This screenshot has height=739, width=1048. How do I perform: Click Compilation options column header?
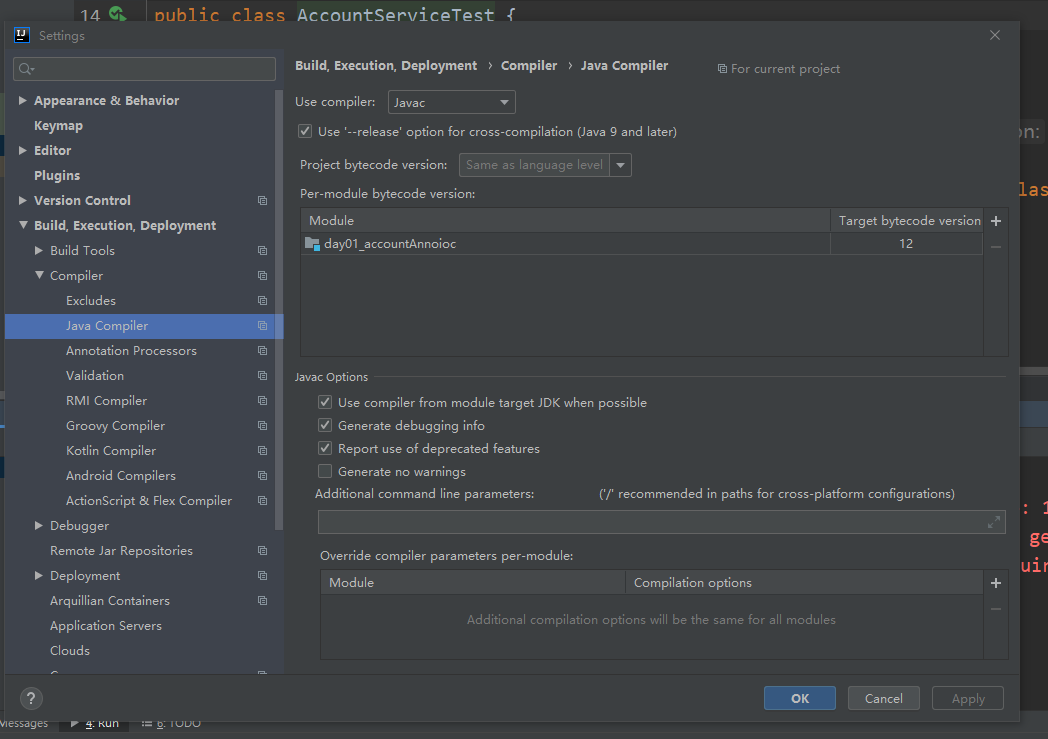pyautogui.click(x=804, y=583)
